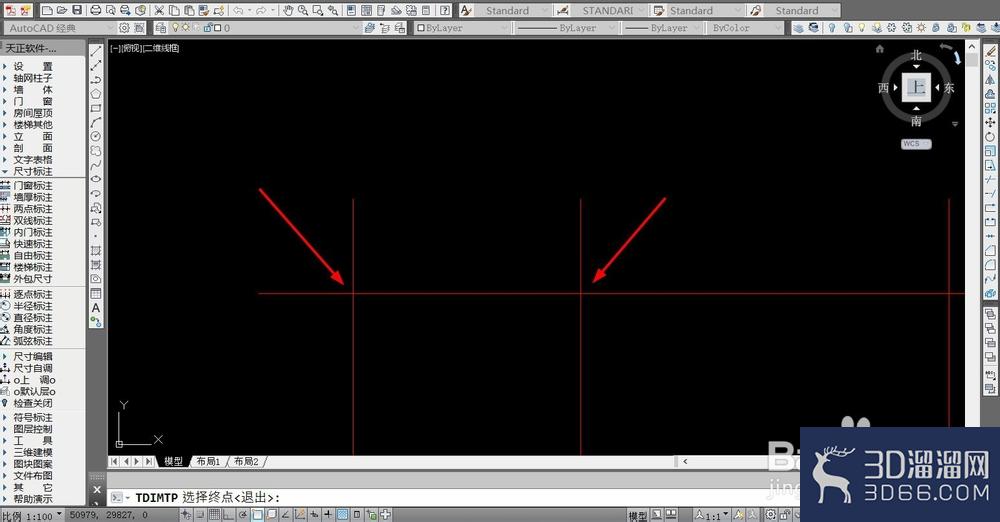This screenshot has width=1000, height=522.
Task: Toggle Grid display in status bar
Action: click(214, 515)
